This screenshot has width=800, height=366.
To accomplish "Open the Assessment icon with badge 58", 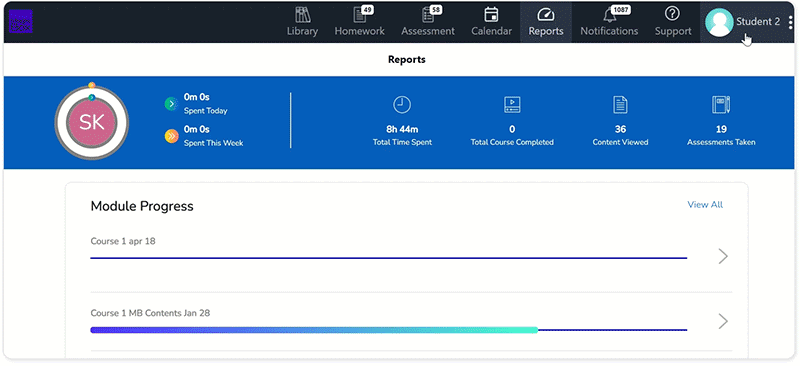I will click(x=428, y=15).
